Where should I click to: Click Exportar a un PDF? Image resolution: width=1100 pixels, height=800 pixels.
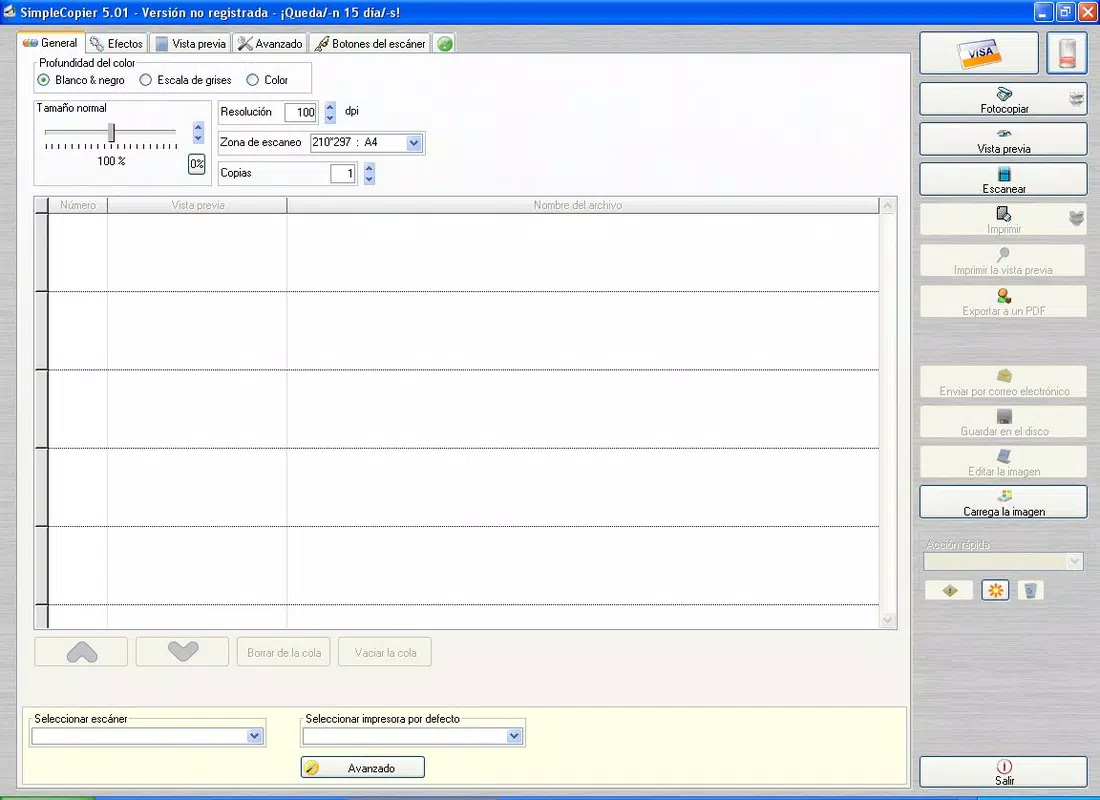[1003, 302]
